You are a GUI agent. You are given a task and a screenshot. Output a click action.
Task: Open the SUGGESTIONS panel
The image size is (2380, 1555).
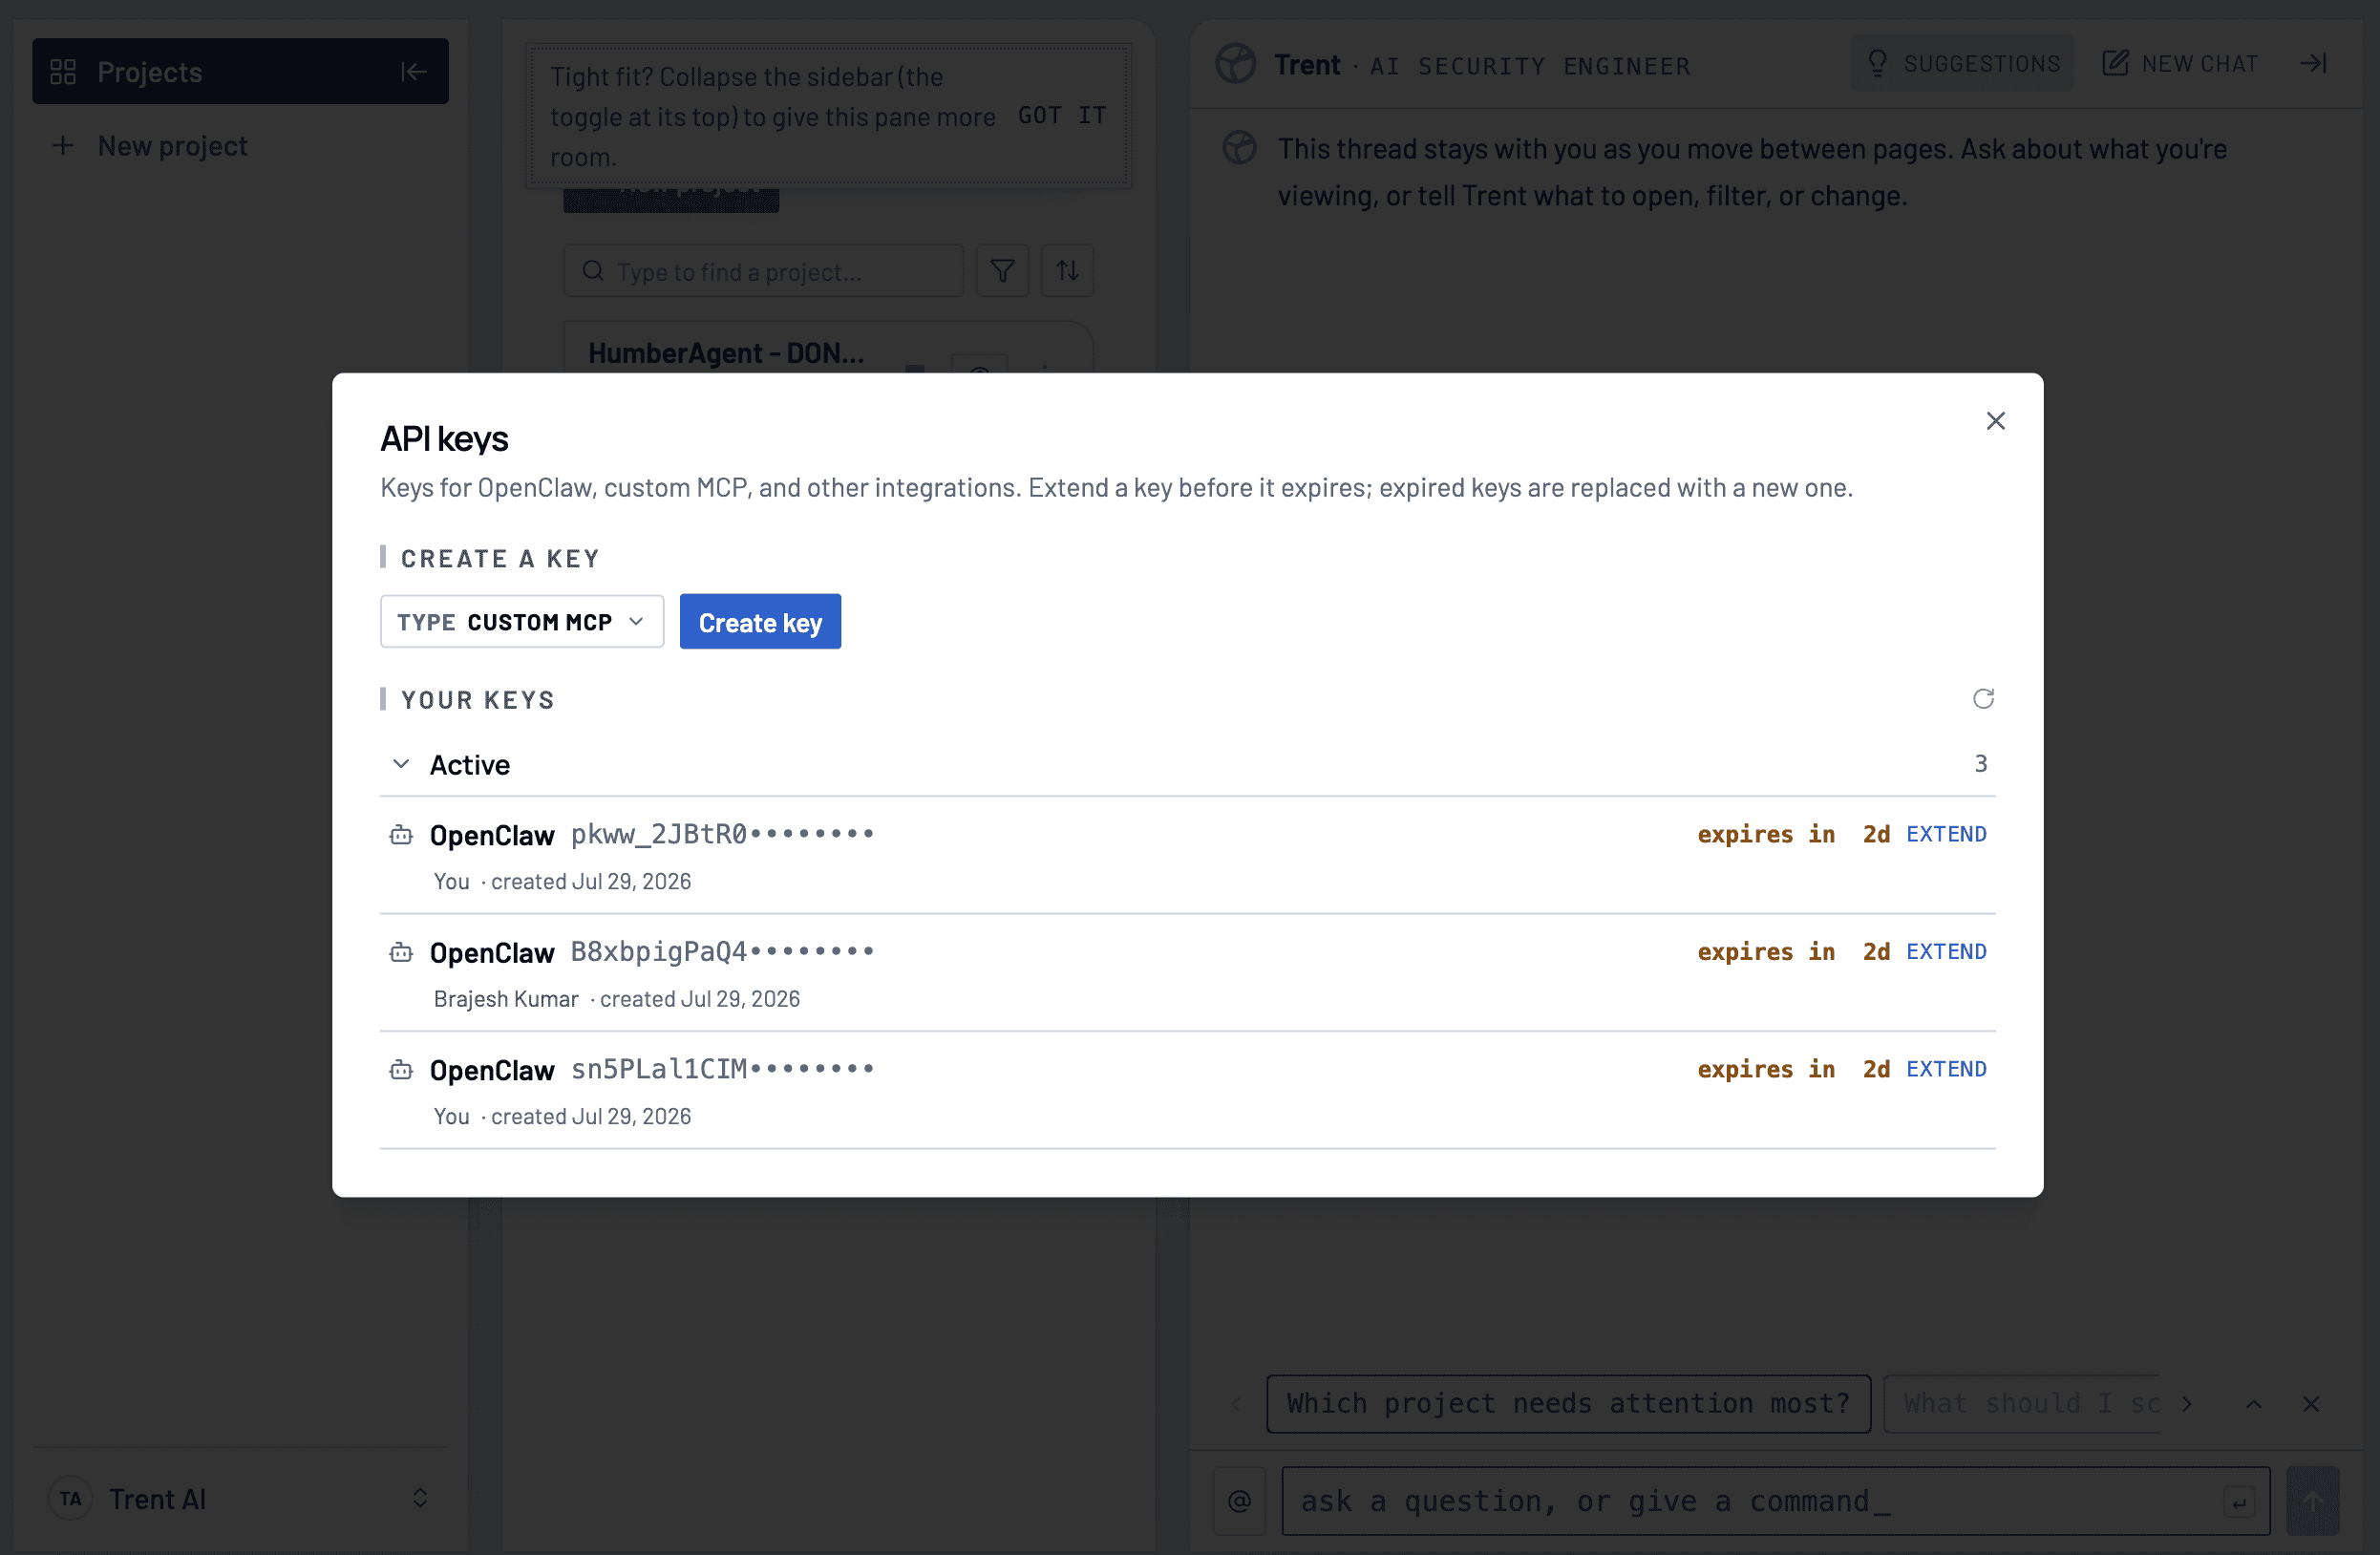pos(1962,64)
